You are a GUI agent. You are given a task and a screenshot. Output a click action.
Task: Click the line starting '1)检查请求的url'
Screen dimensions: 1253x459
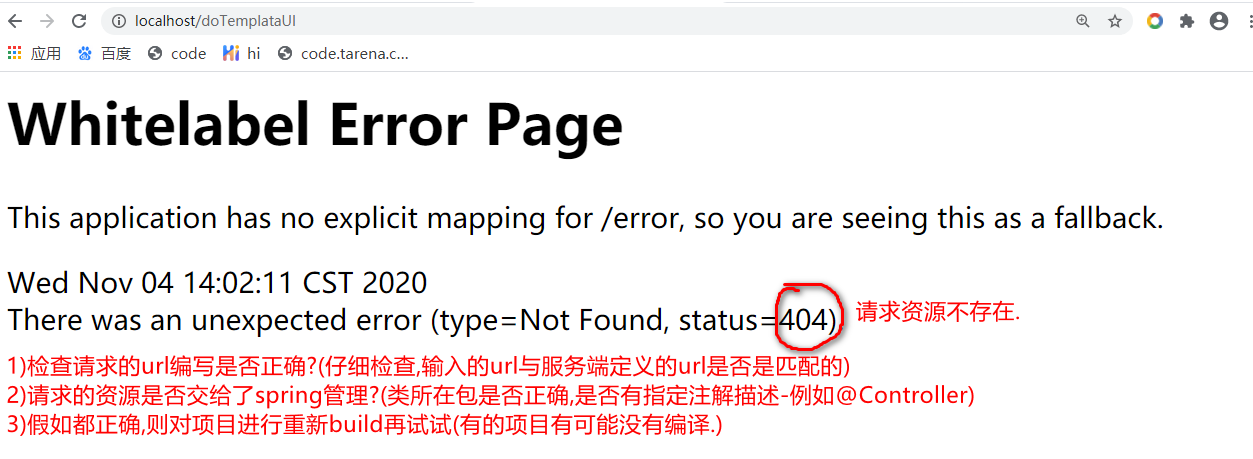429,365
